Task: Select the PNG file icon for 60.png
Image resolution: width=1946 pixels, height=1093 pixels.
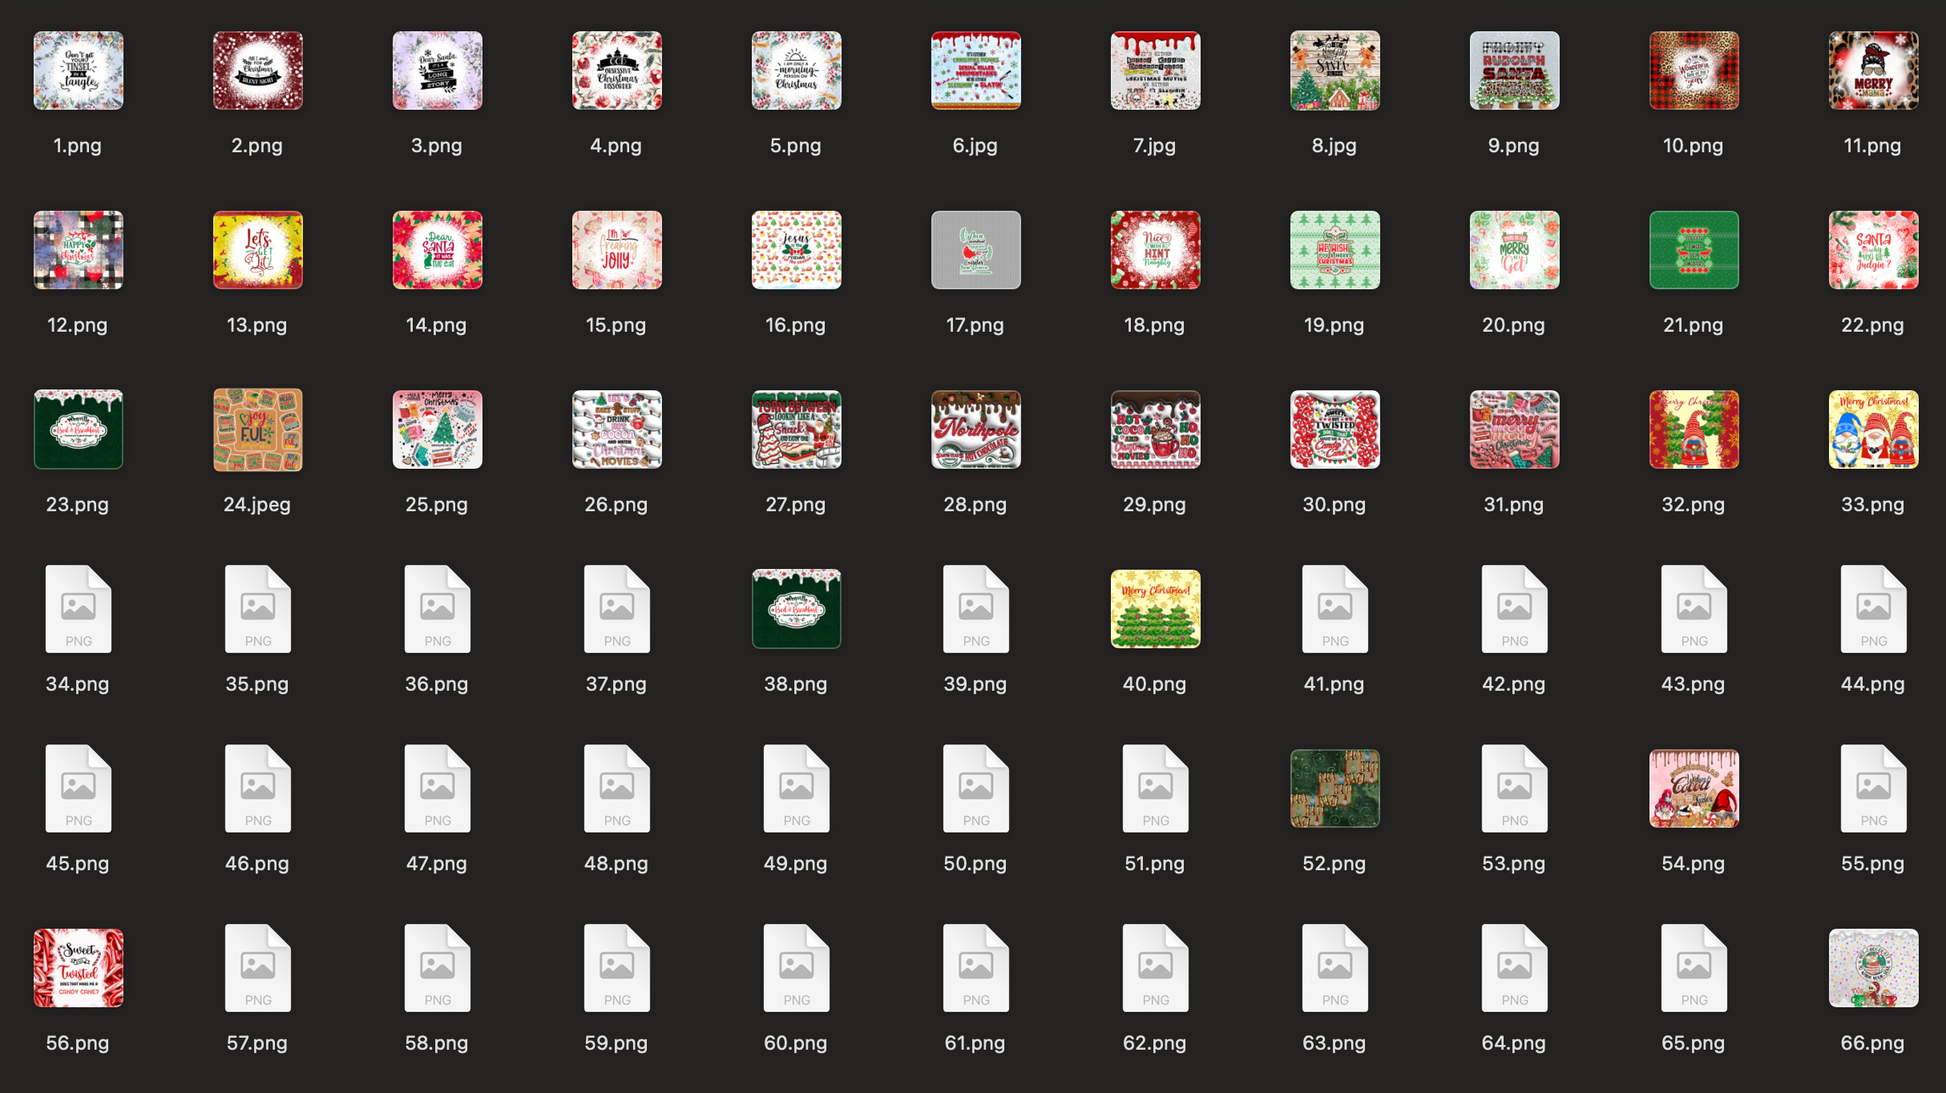Action: tap(796, 968)
